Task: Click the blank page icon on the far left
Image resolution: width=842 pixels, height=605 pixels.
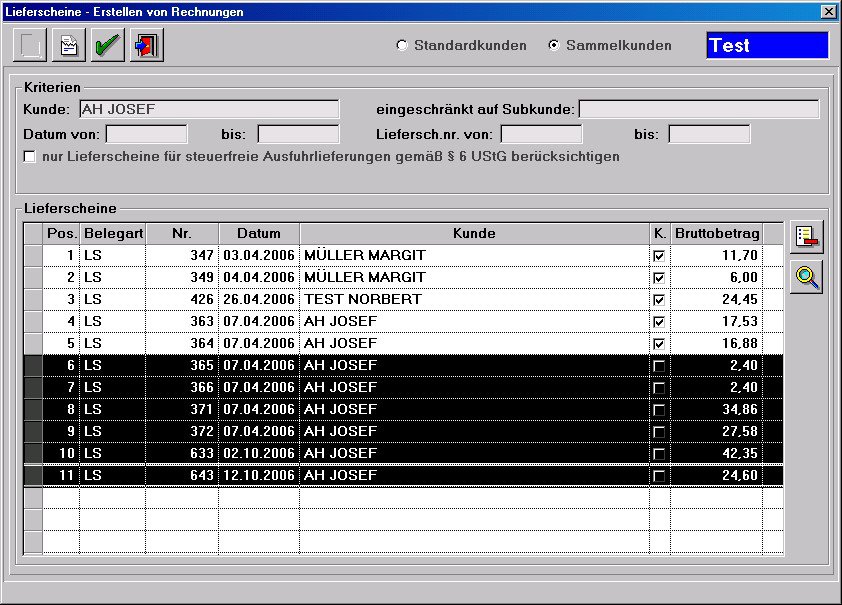Action: tap(30, 44)
